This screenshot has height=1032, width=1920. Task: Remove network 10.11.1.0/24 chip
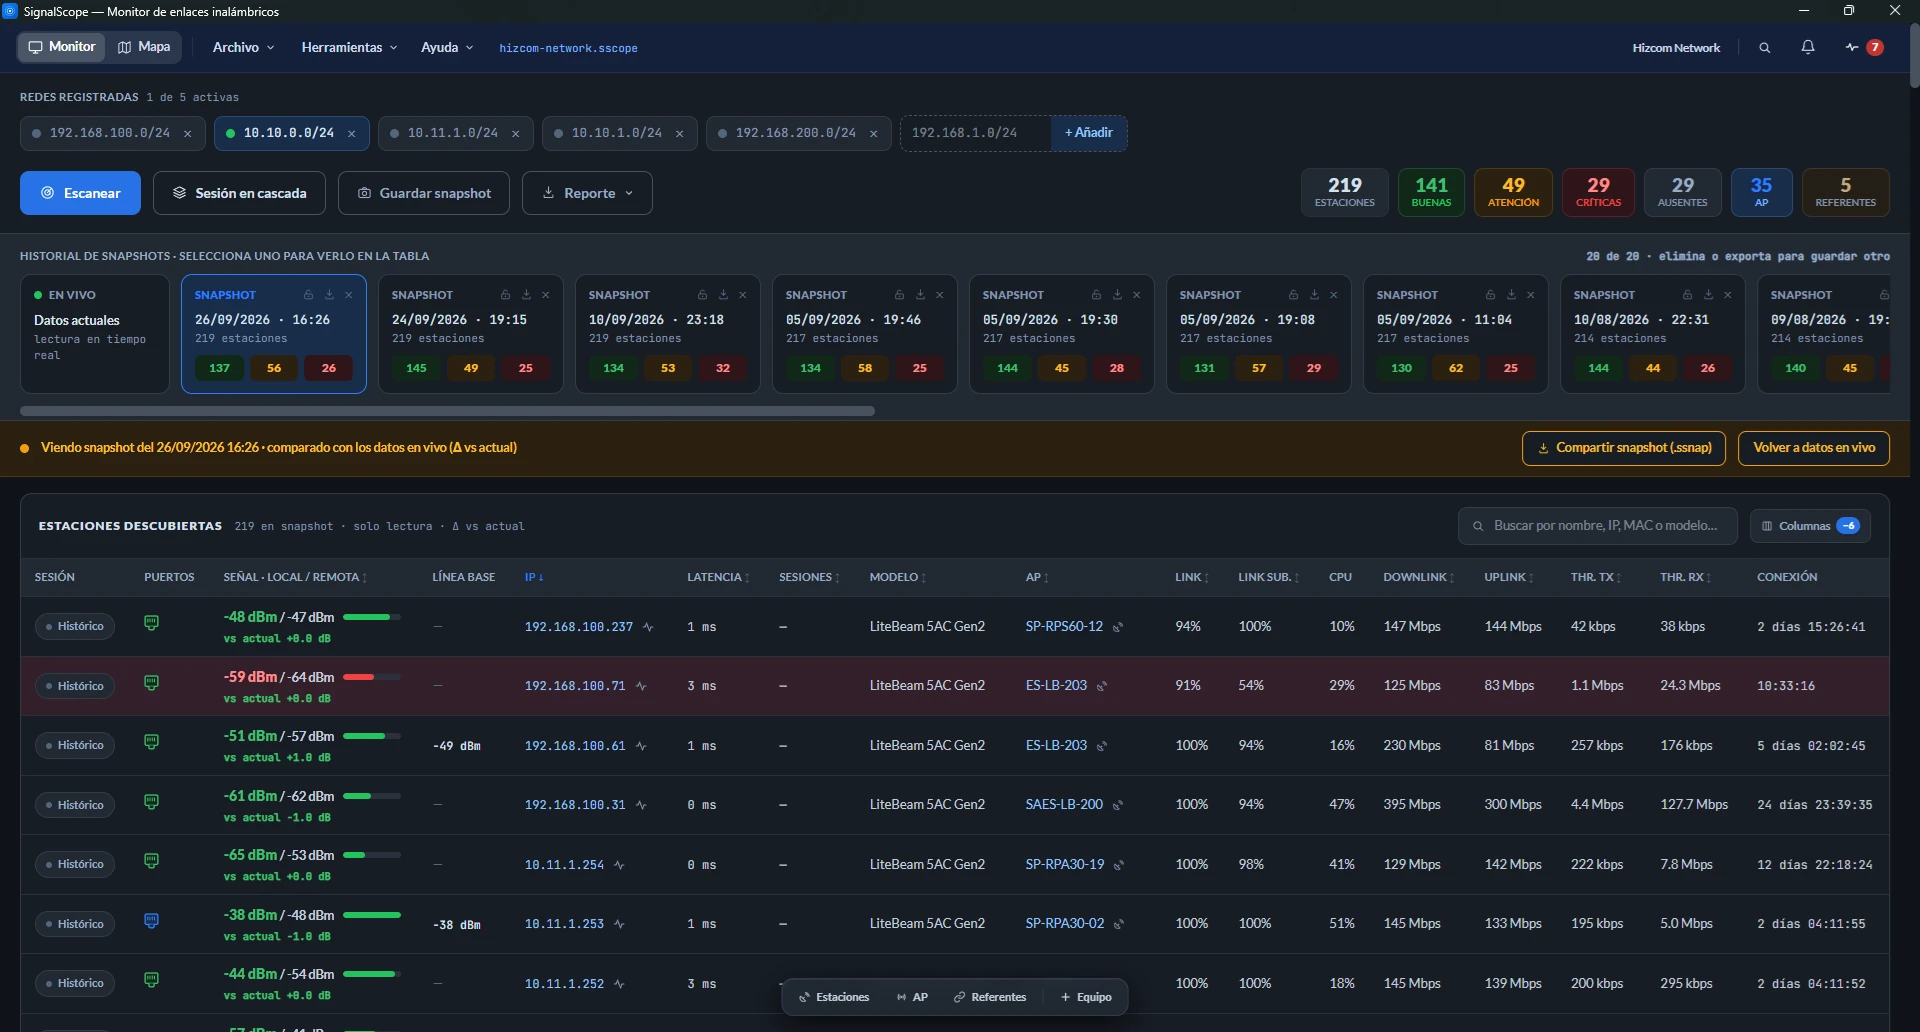515,134
